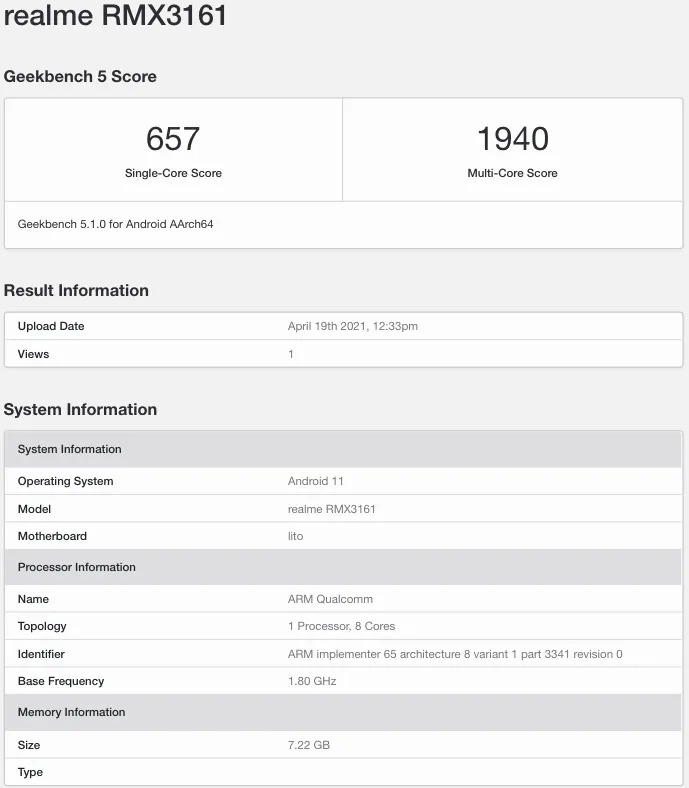This screenshot has height=788, width=689.
Task: Click the Single-Core Score label
Action: tap(173, 173)
